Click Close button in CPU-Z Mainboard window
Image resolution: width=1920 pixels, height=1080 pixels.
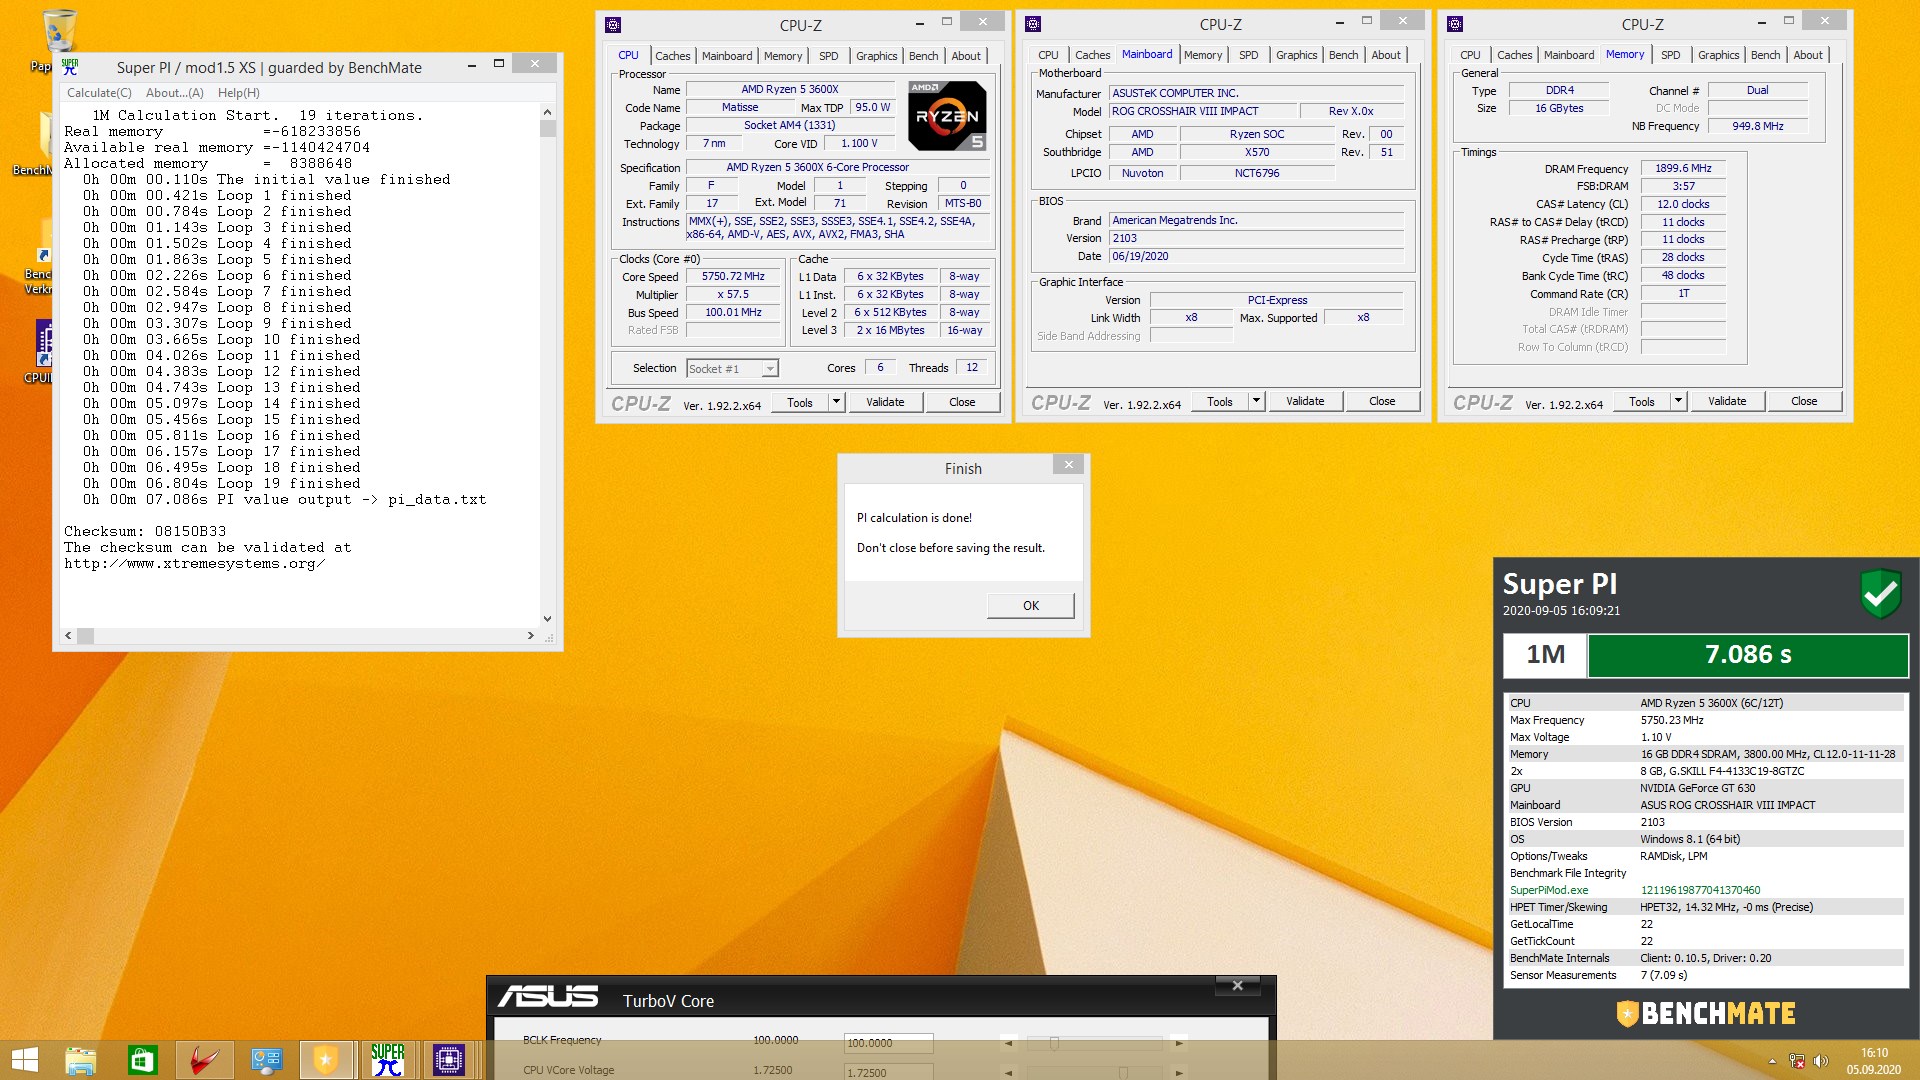1382,401
